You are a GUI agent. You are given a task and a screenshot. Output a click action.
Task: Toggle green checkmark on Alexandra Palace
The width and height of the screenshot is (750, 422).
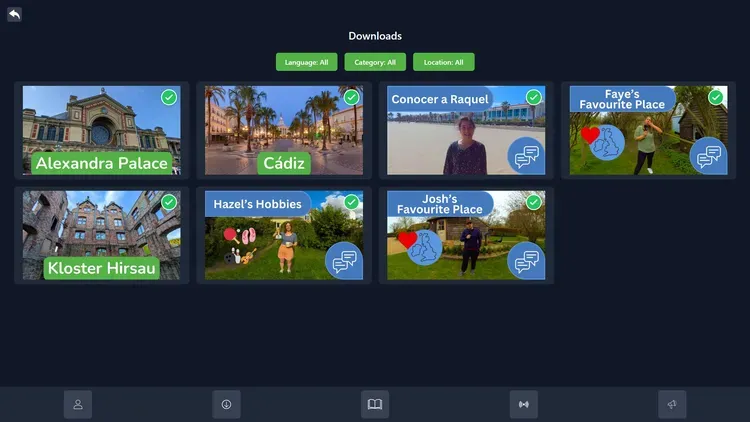tap(169, 98)
